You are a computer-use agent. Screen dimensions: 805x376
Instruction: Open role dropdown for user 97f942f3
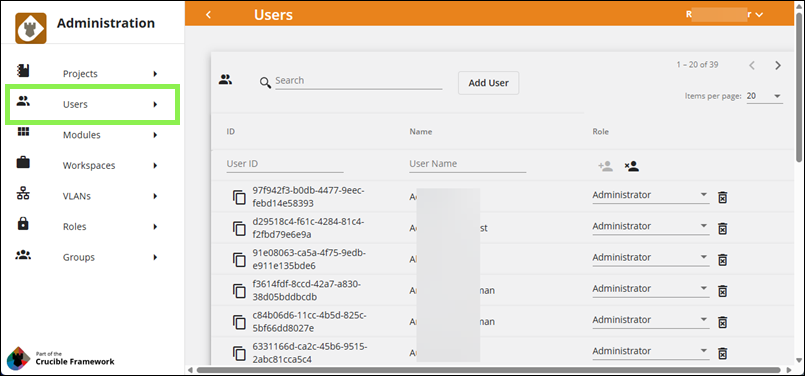click(650, 195)
